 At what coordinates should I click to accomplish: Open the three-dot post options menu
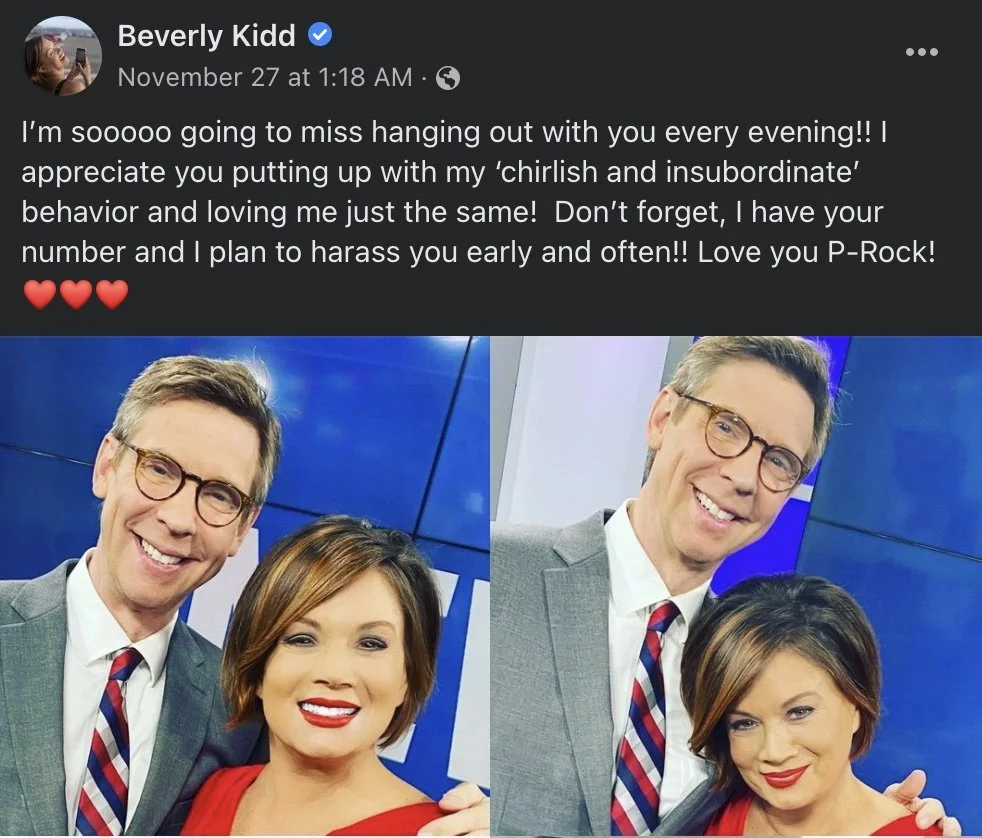click(922, 52)
